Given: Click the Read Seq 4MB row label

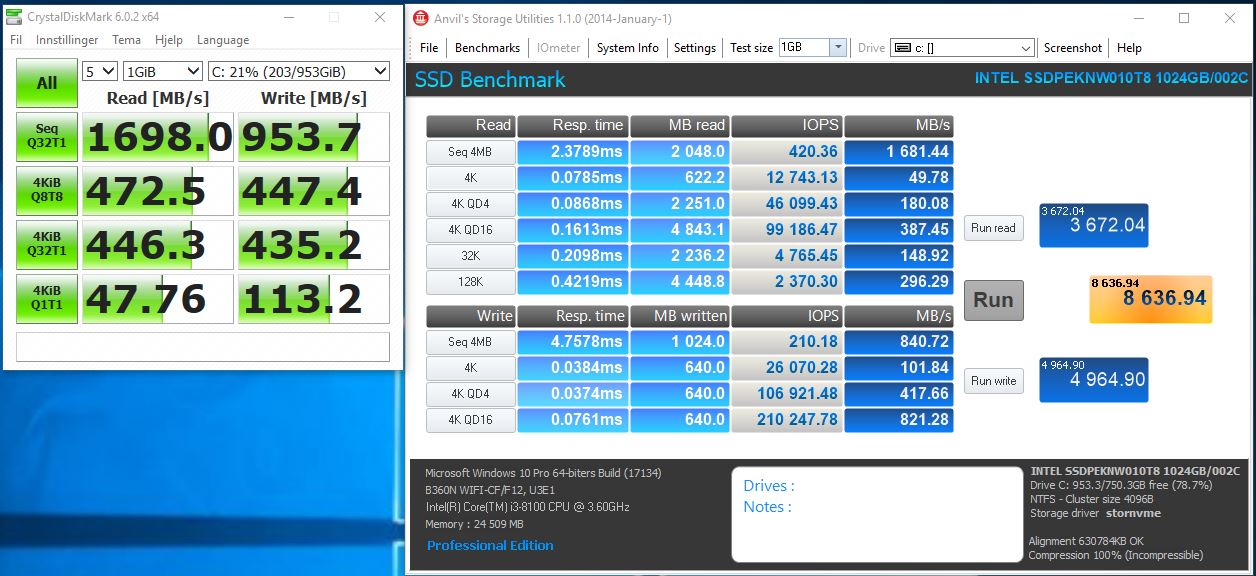Looking at the screenshot, I should point(470,152).
